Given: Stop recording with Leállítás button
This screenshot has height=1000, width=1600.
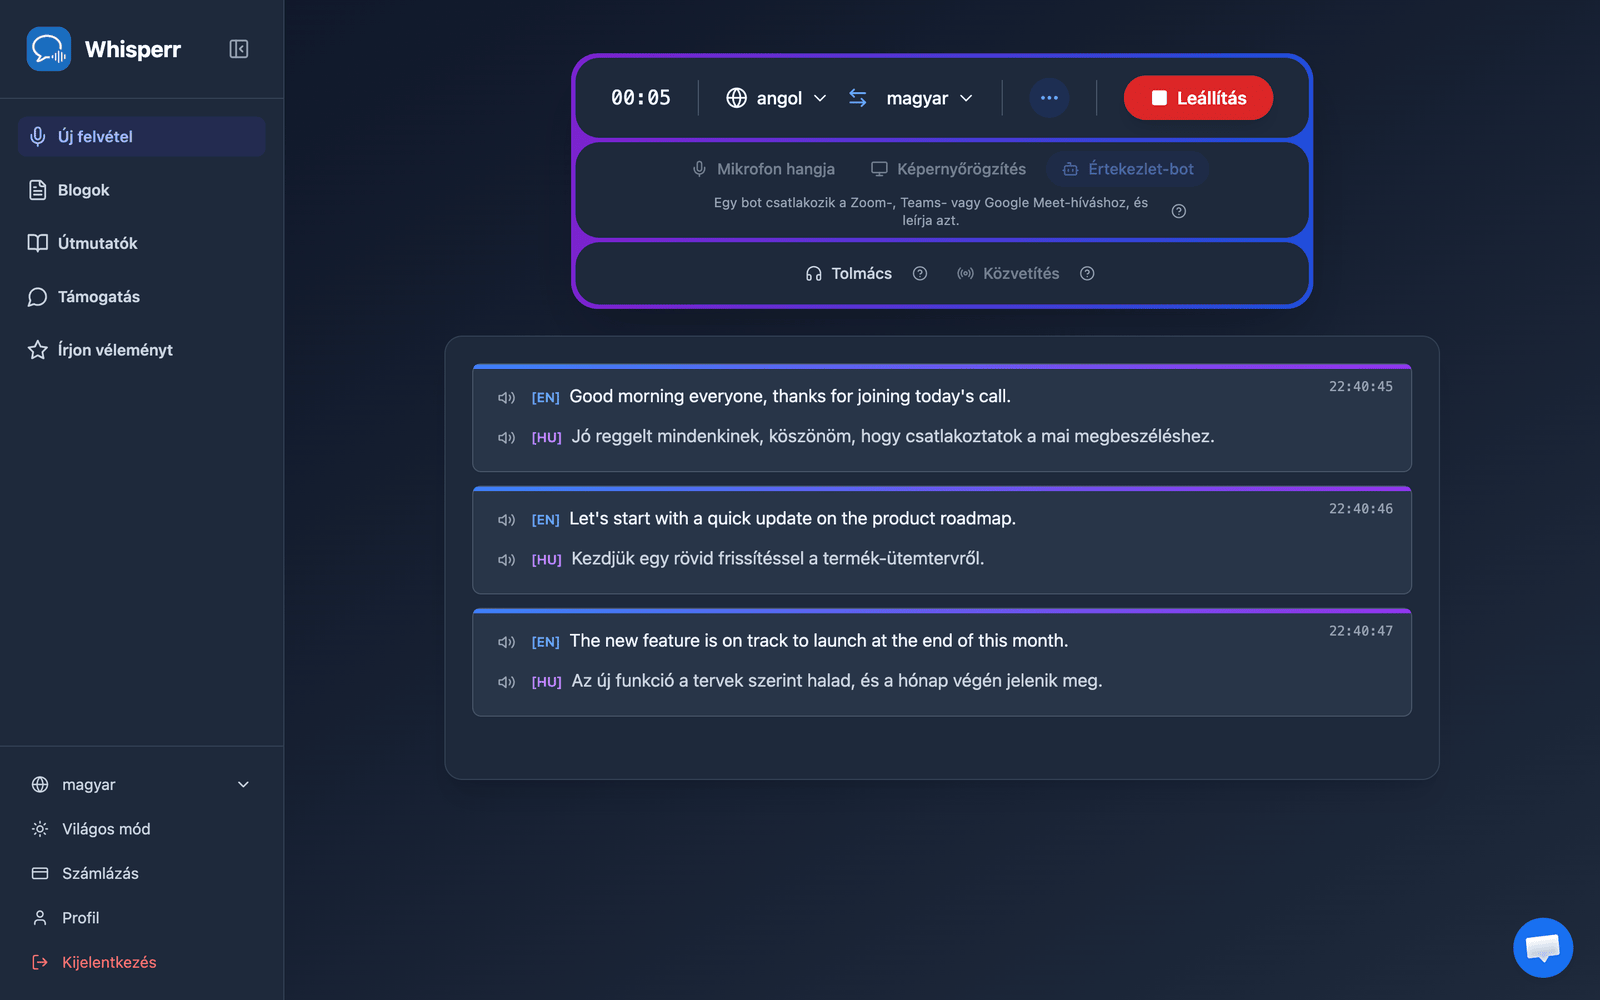Looking at the screenshot, I should [1198, 98].
